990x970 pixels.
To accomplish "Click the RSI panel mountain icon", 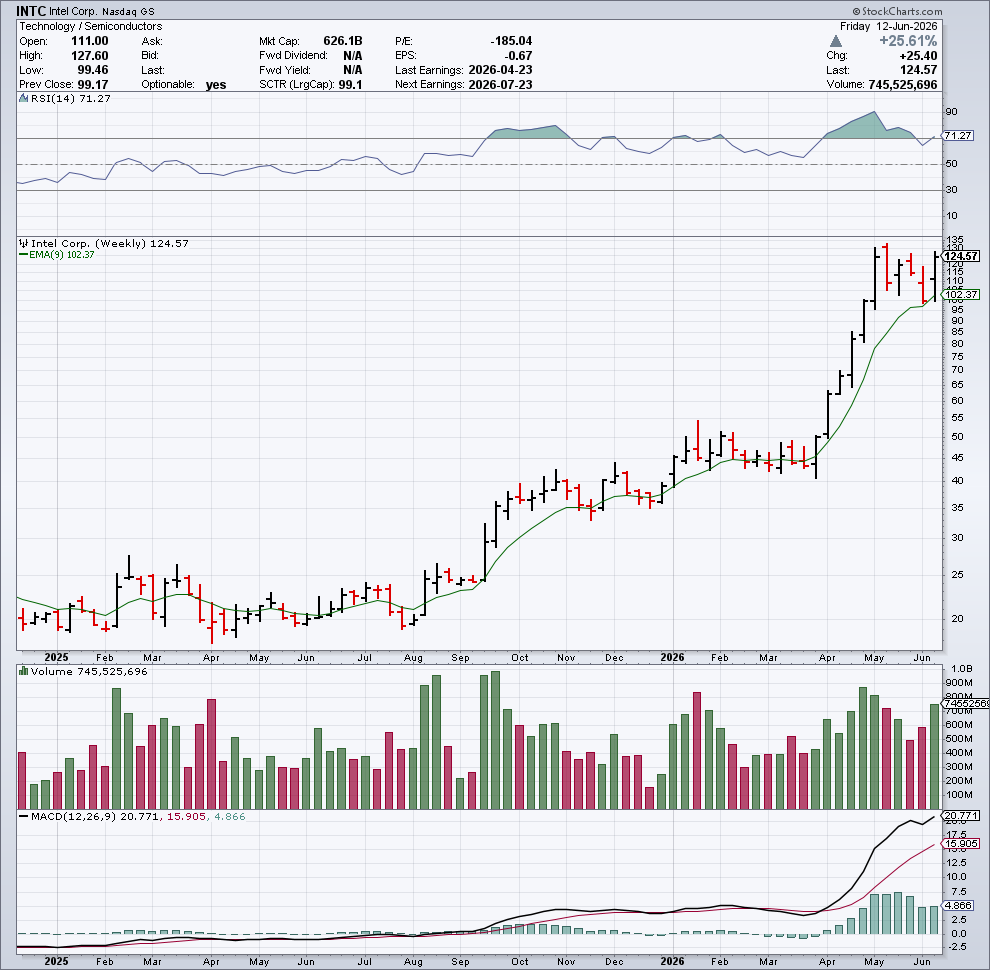I will [23, 99].
